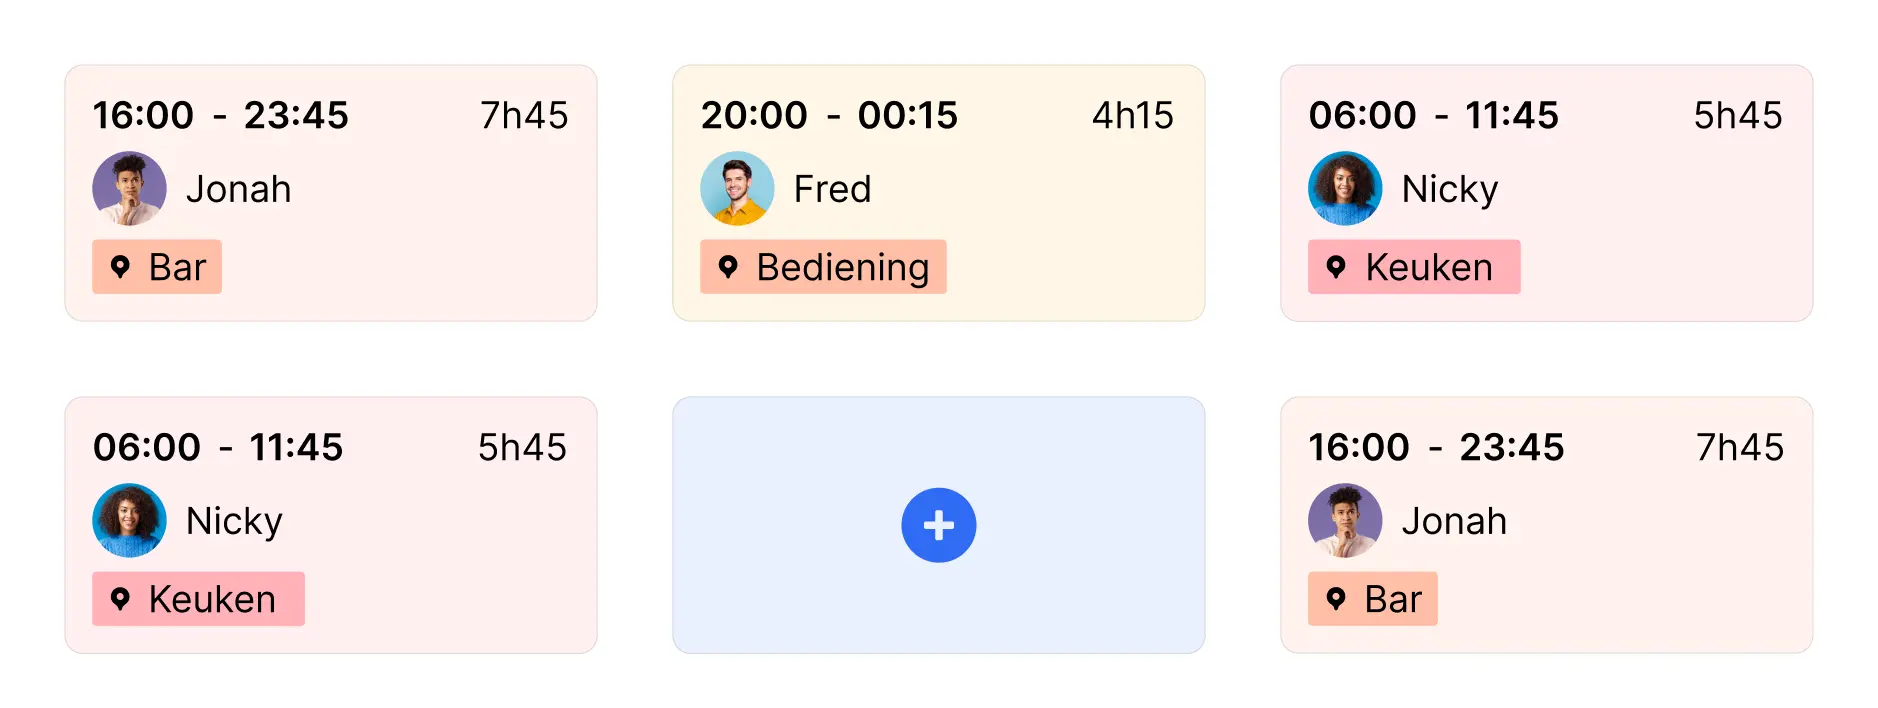Click the 5h45 duration on Nicky's top-right shift
1878x708 pixels.
point(1738,115)
